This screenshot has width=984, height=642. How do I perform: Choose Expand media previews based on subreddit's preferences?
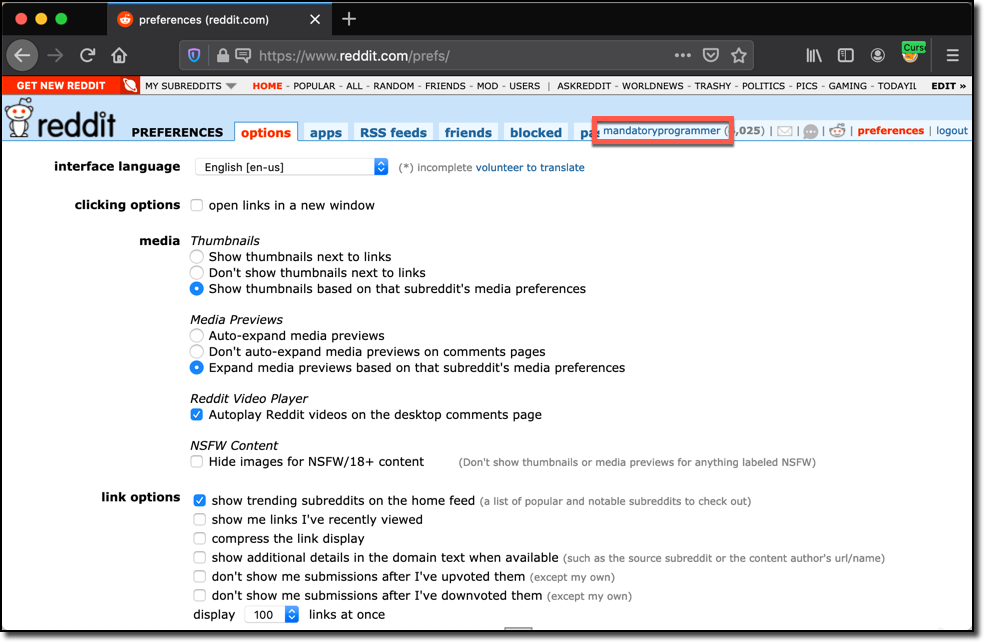(196, 368)
